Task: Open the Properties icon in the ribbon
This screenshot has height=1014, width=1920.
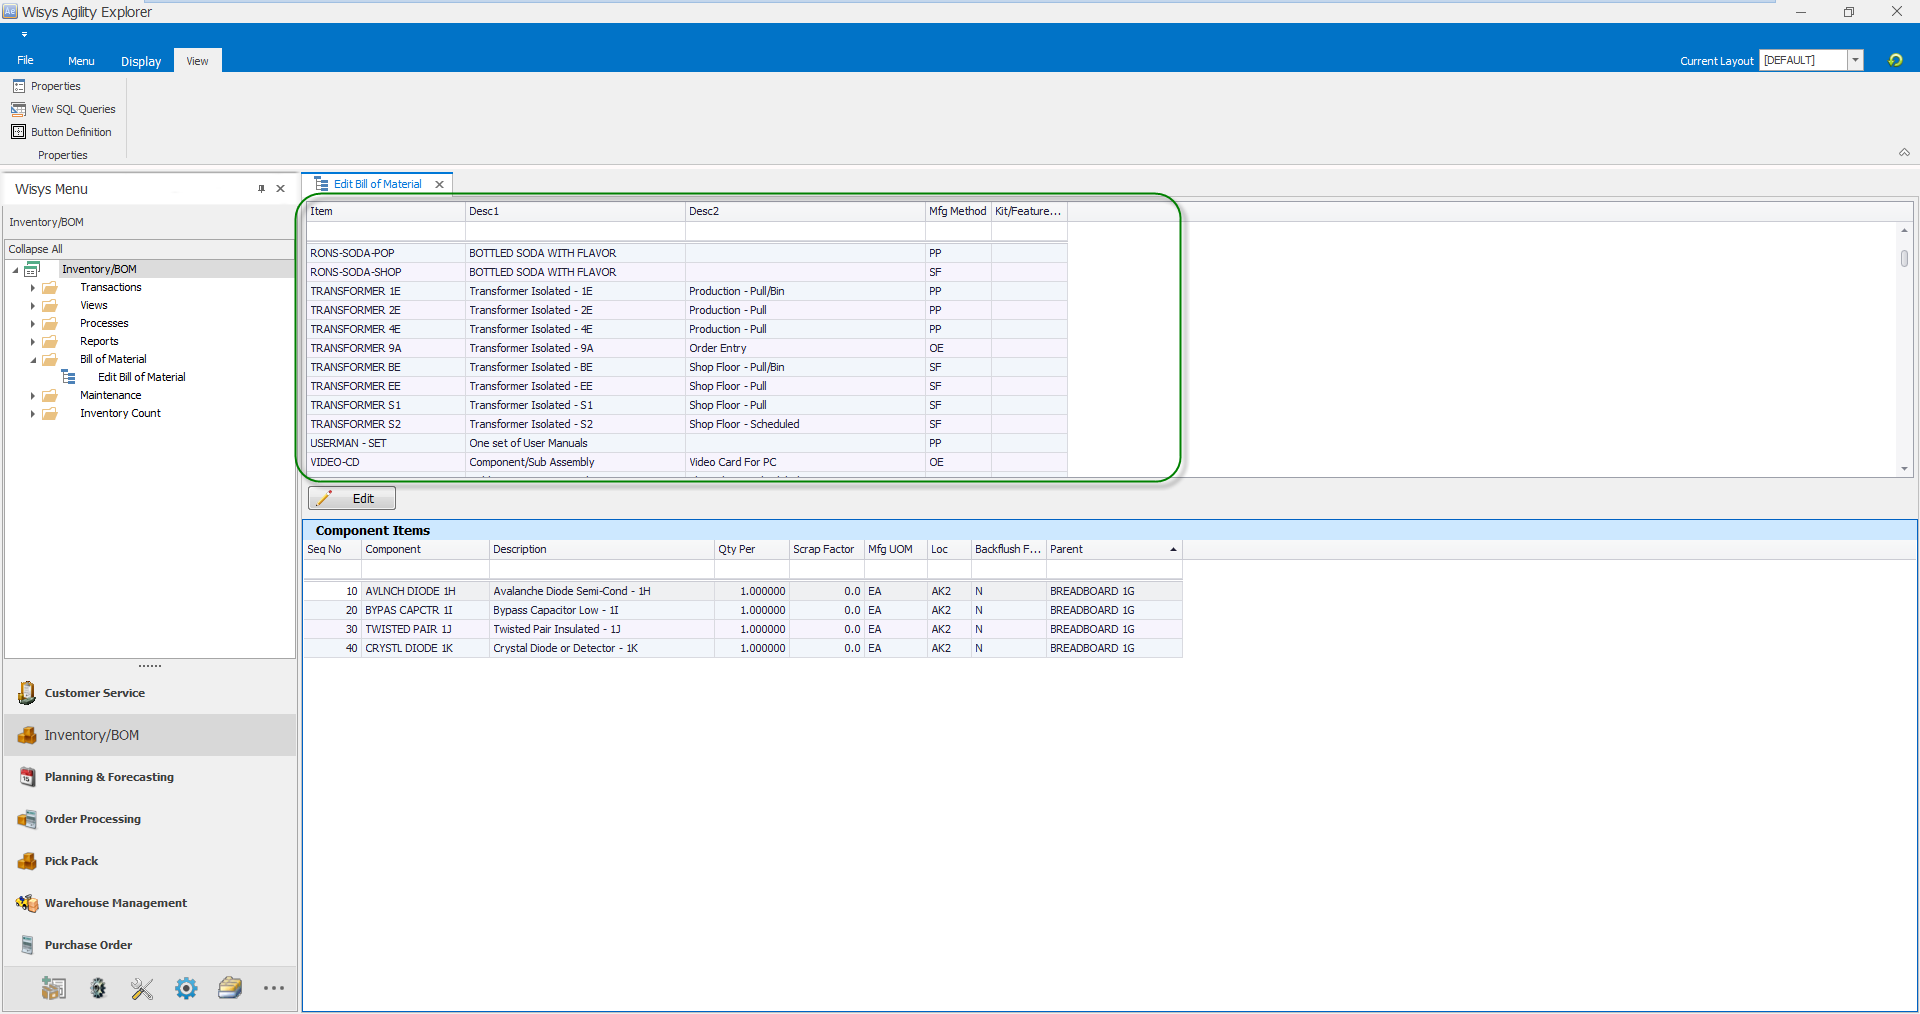Action: pos(19,86)
